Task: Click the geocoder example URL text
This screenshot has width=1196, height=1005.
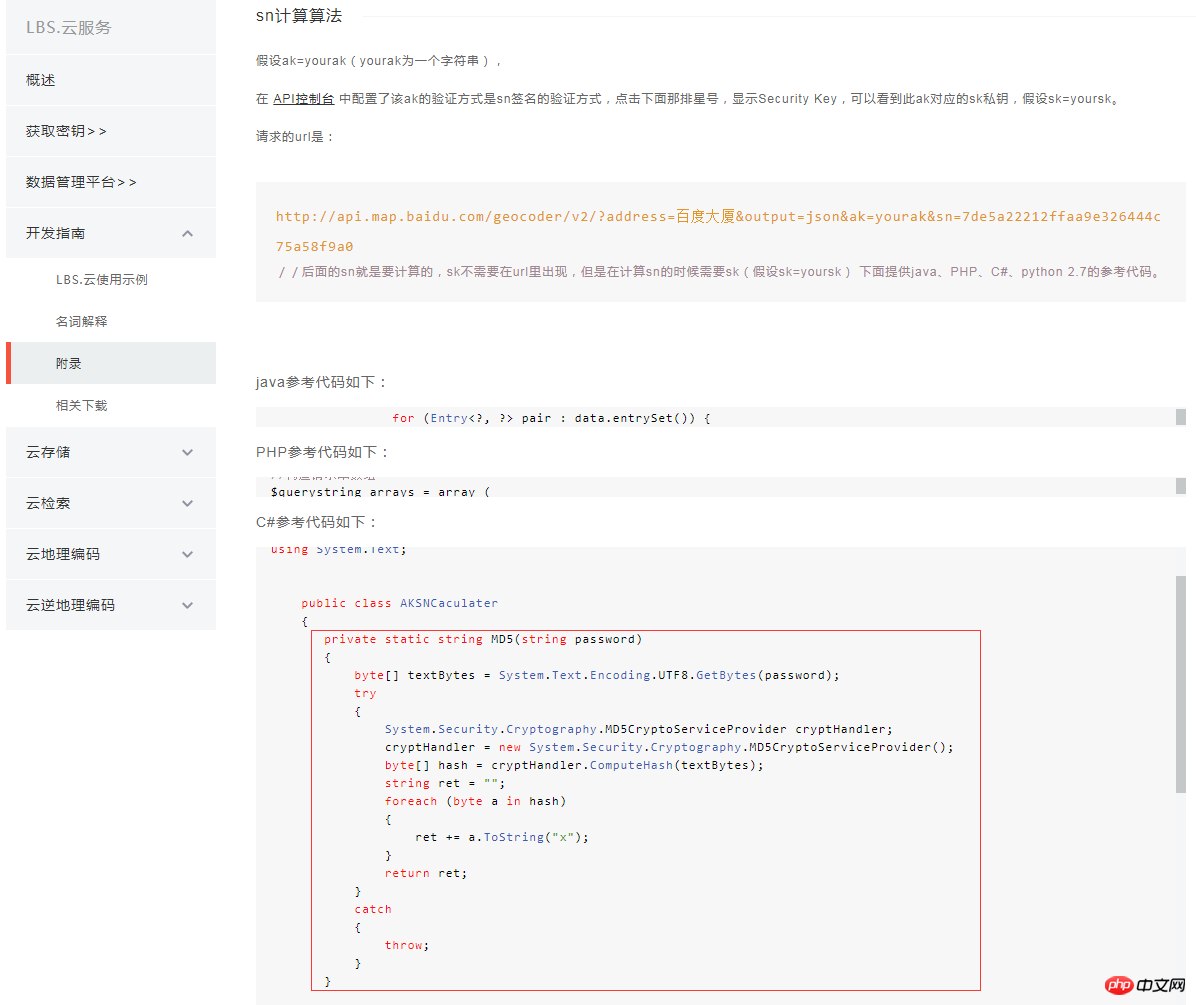Action: point(718,231)
